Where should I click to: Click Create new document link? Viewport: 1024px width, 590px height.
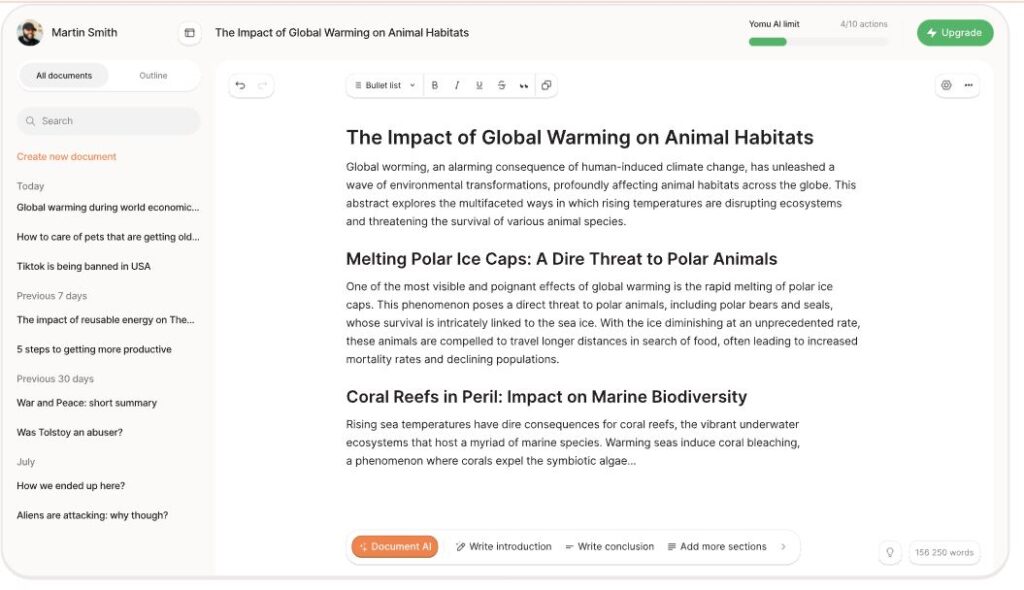click(66, 157)
